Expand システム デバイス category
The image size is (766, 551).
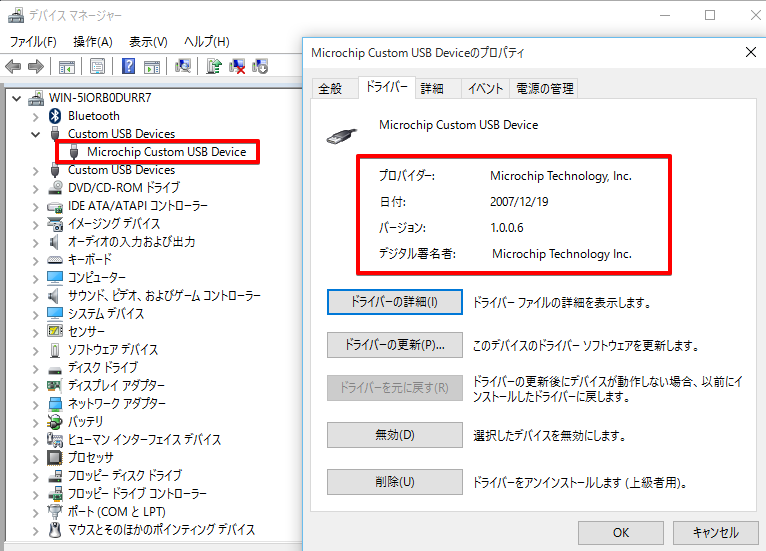35,314
